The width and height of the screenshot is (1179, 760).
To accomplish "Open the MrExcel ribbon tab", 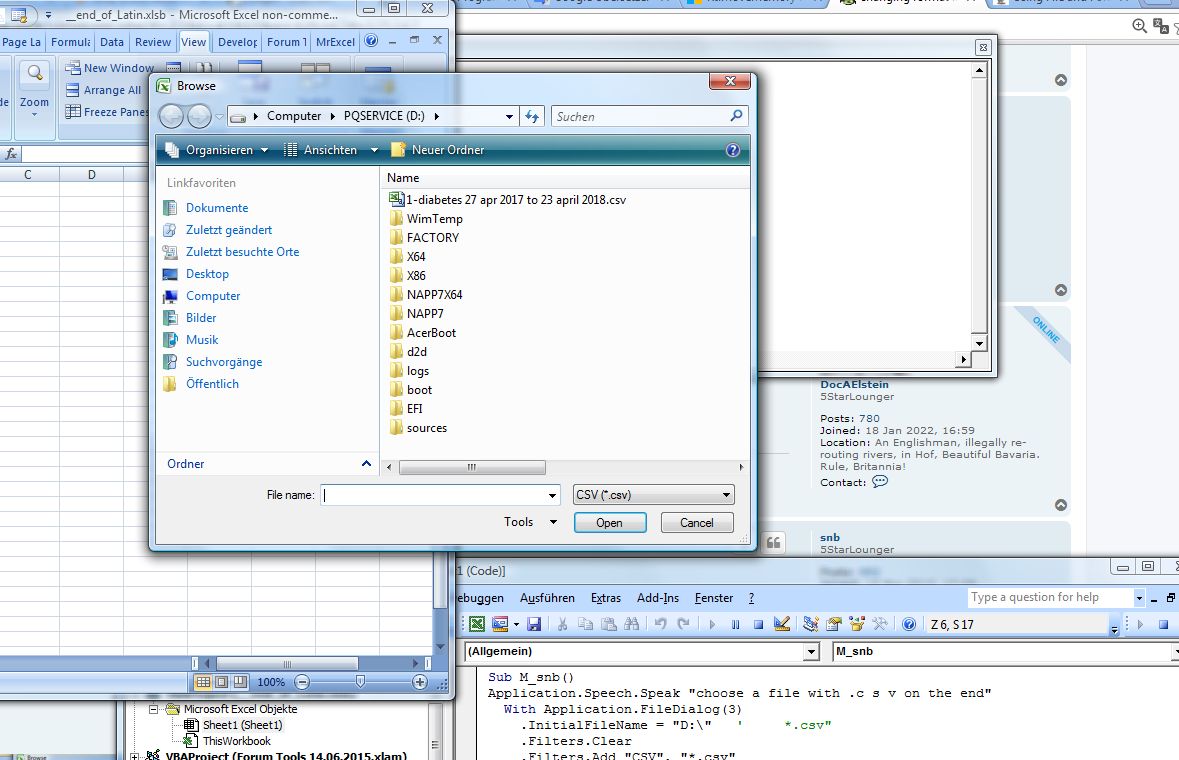I will (x=335, y=42).
